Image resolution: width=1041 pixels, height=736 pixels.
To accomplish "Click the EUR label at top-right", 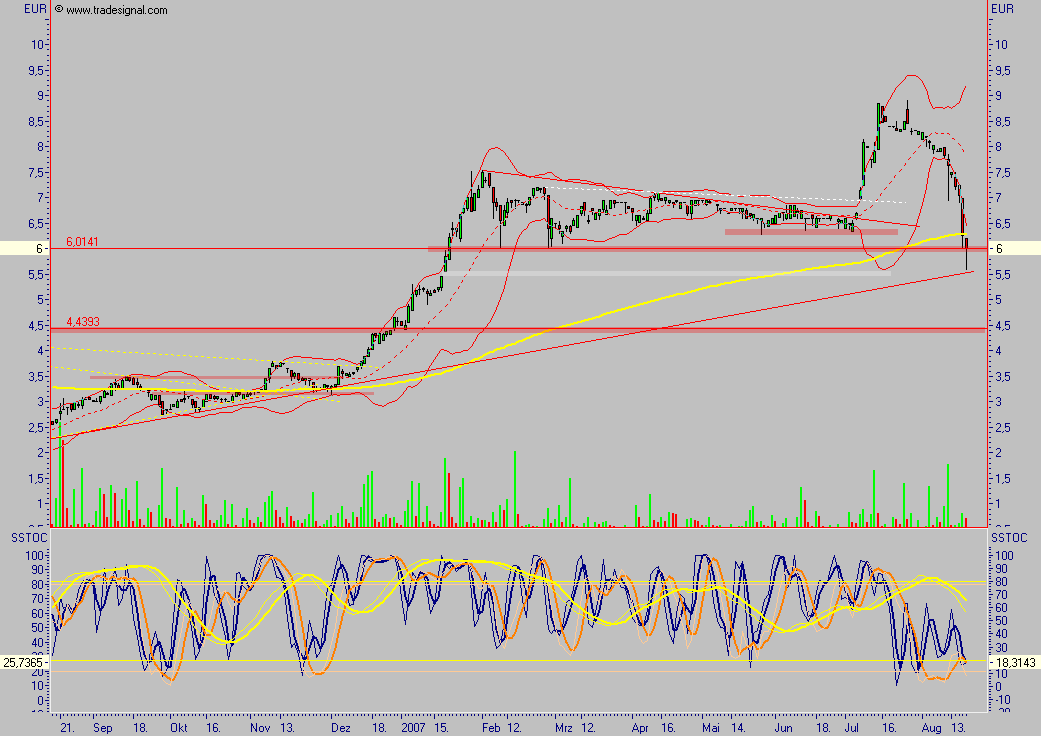I will tap(1003, 9).
